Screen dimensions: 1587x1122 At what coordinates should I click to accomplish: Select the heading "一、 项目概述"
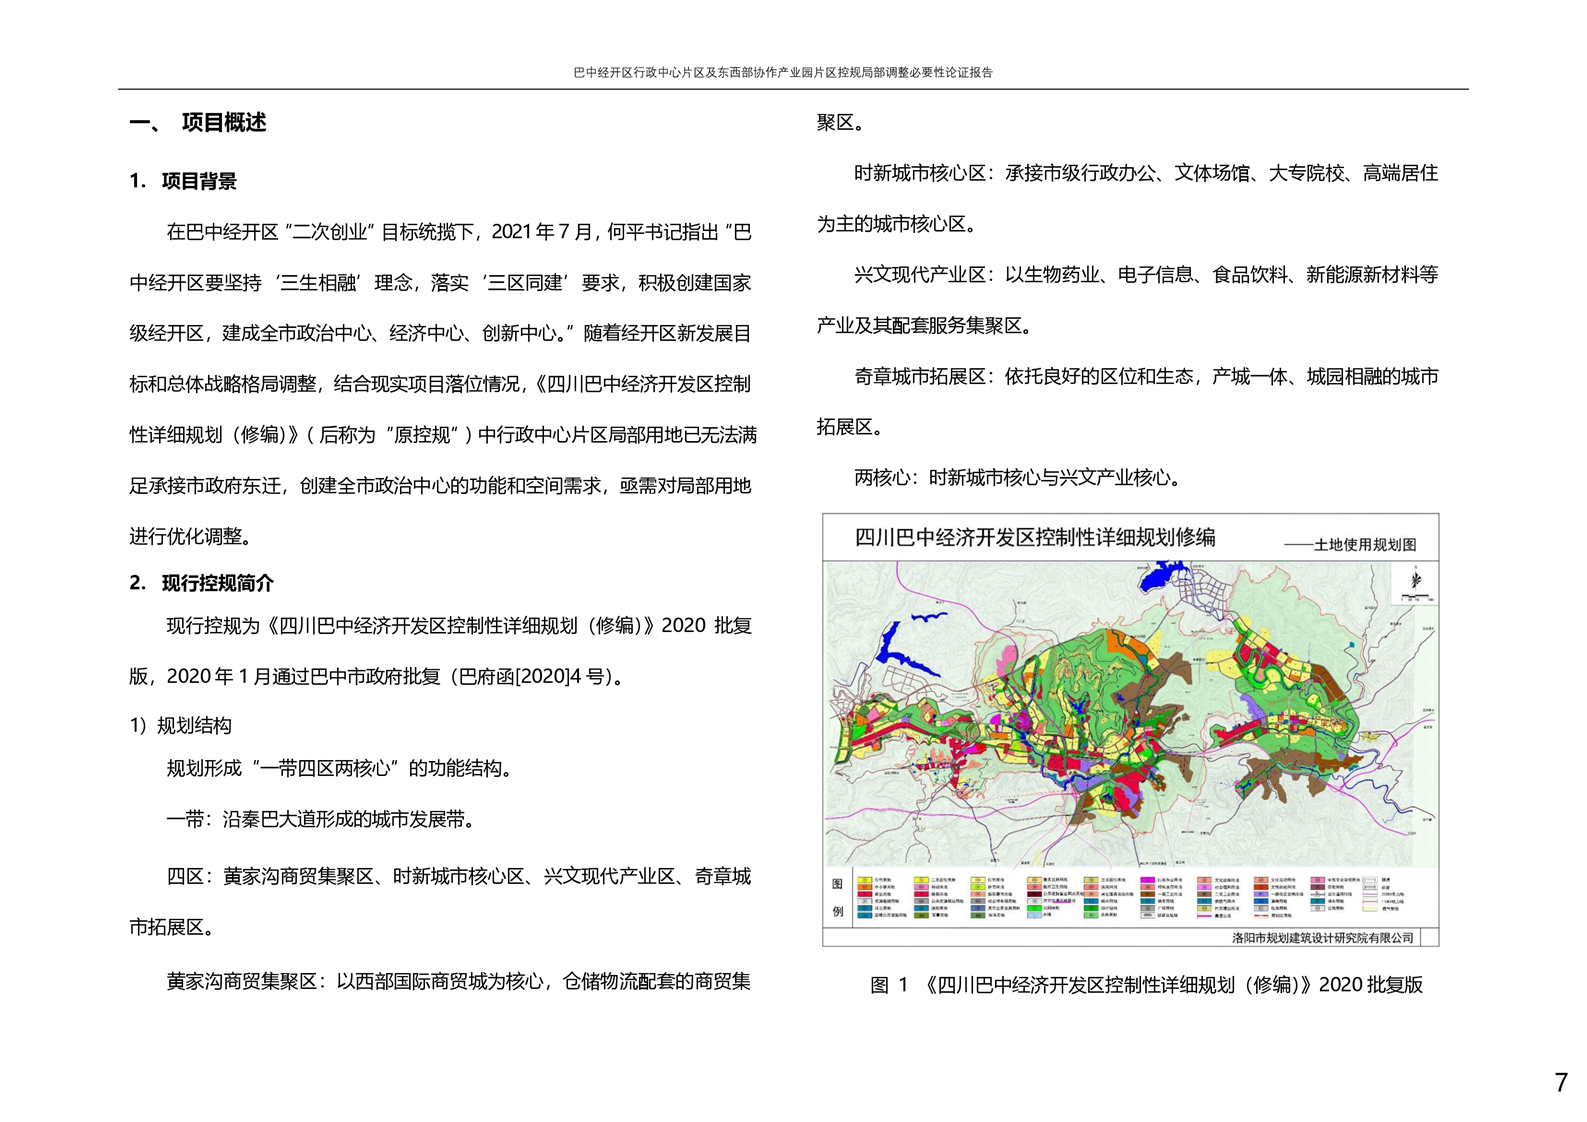coord(198,123)
